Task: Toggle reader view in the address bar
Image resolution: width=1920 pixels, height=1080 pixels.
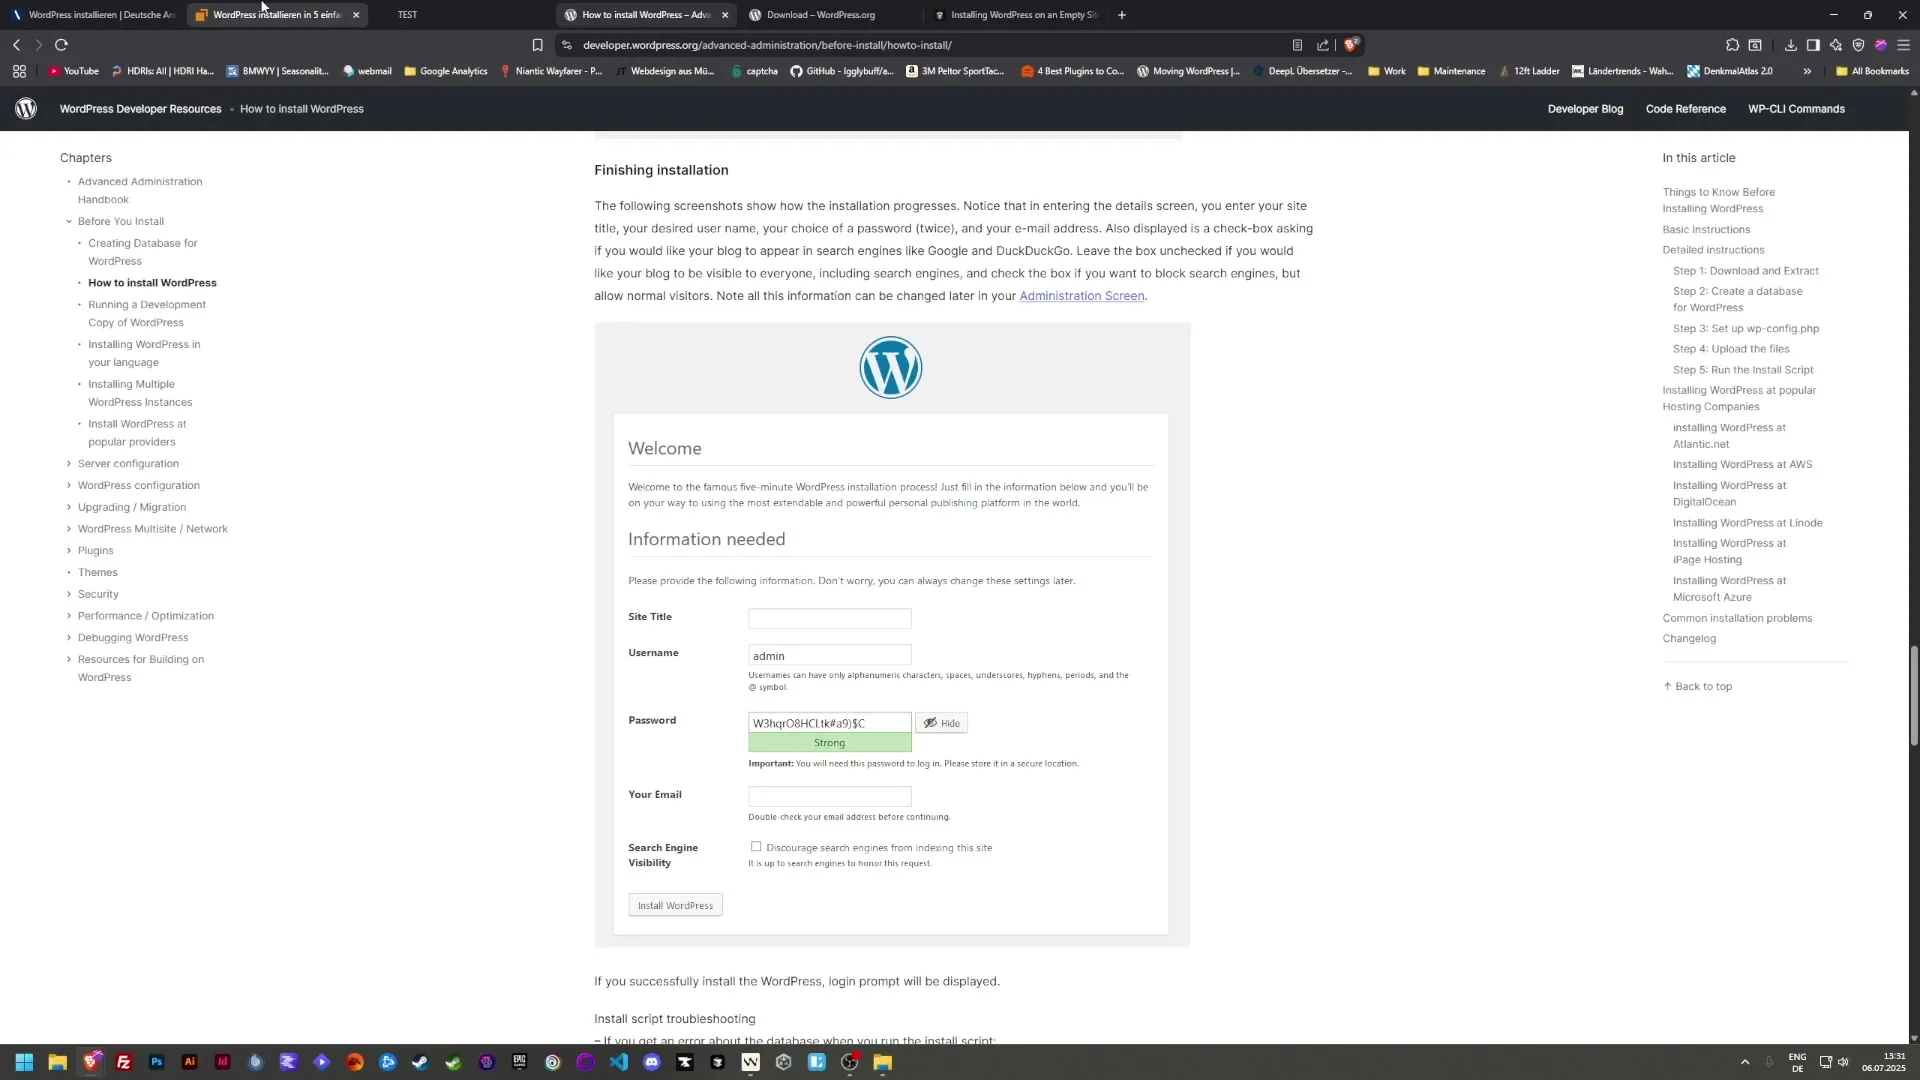Action: tap(1298, 45)
